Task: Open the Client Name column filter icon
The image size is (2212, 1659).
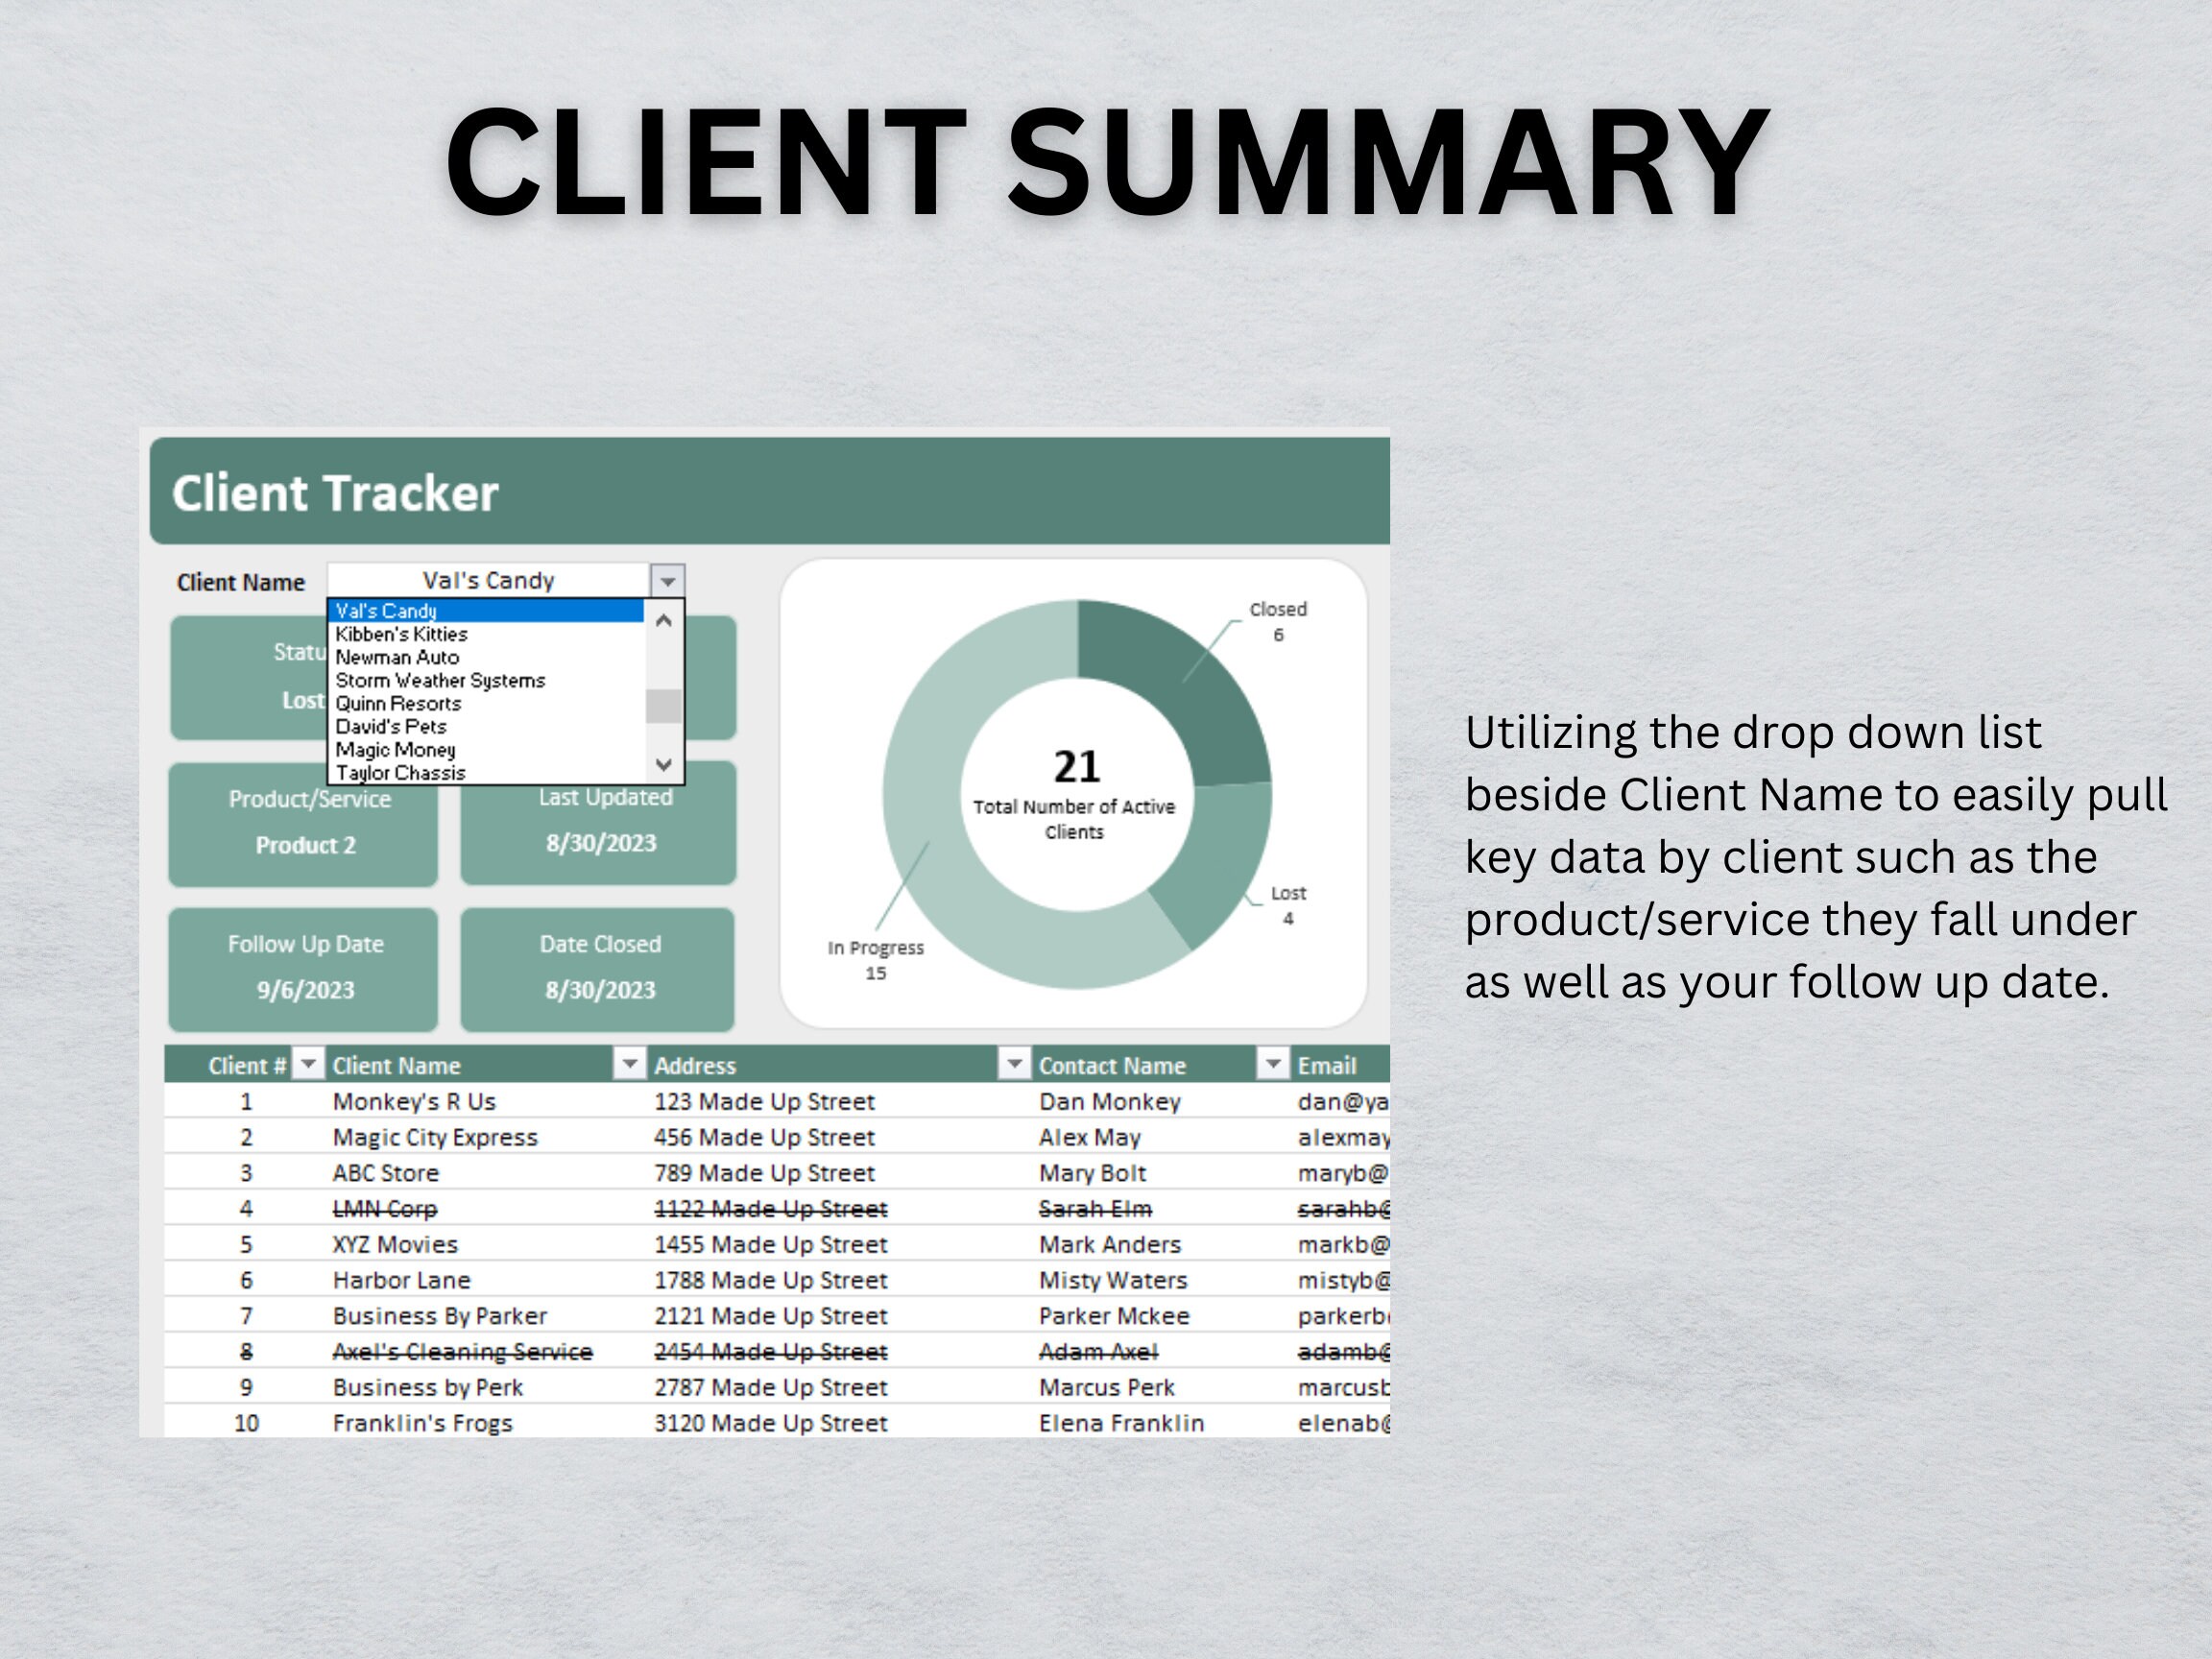Action: 630,1064
